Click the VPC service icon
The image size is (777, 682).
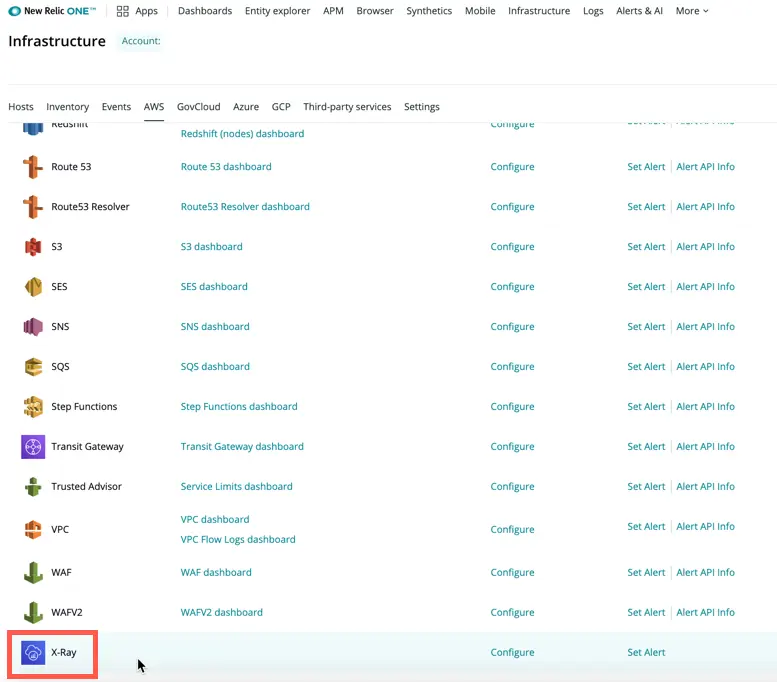[33, 529]
